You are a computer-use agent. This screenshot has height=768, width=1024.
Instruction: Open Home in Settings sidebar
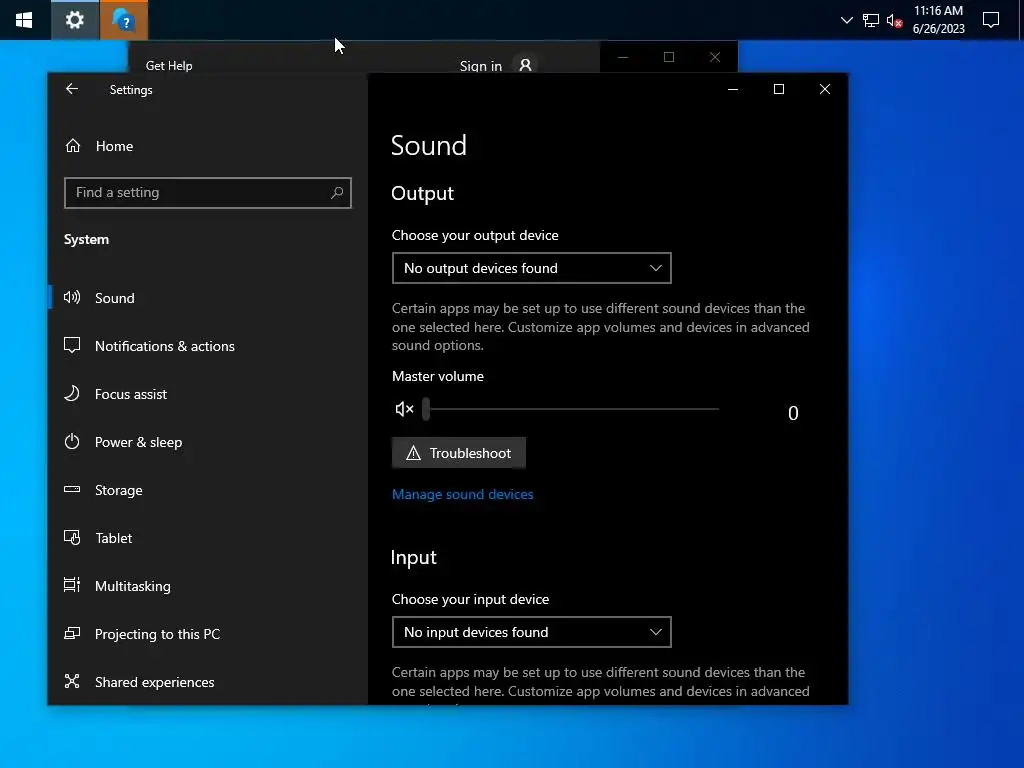coord(114,146)
